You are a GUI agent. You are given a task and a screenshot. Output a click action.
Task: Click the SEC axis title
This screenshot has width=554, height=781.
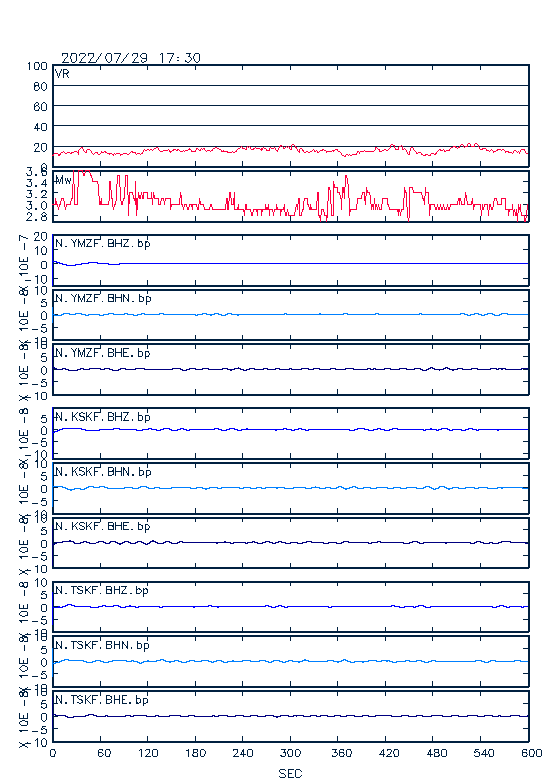[290, 773]
